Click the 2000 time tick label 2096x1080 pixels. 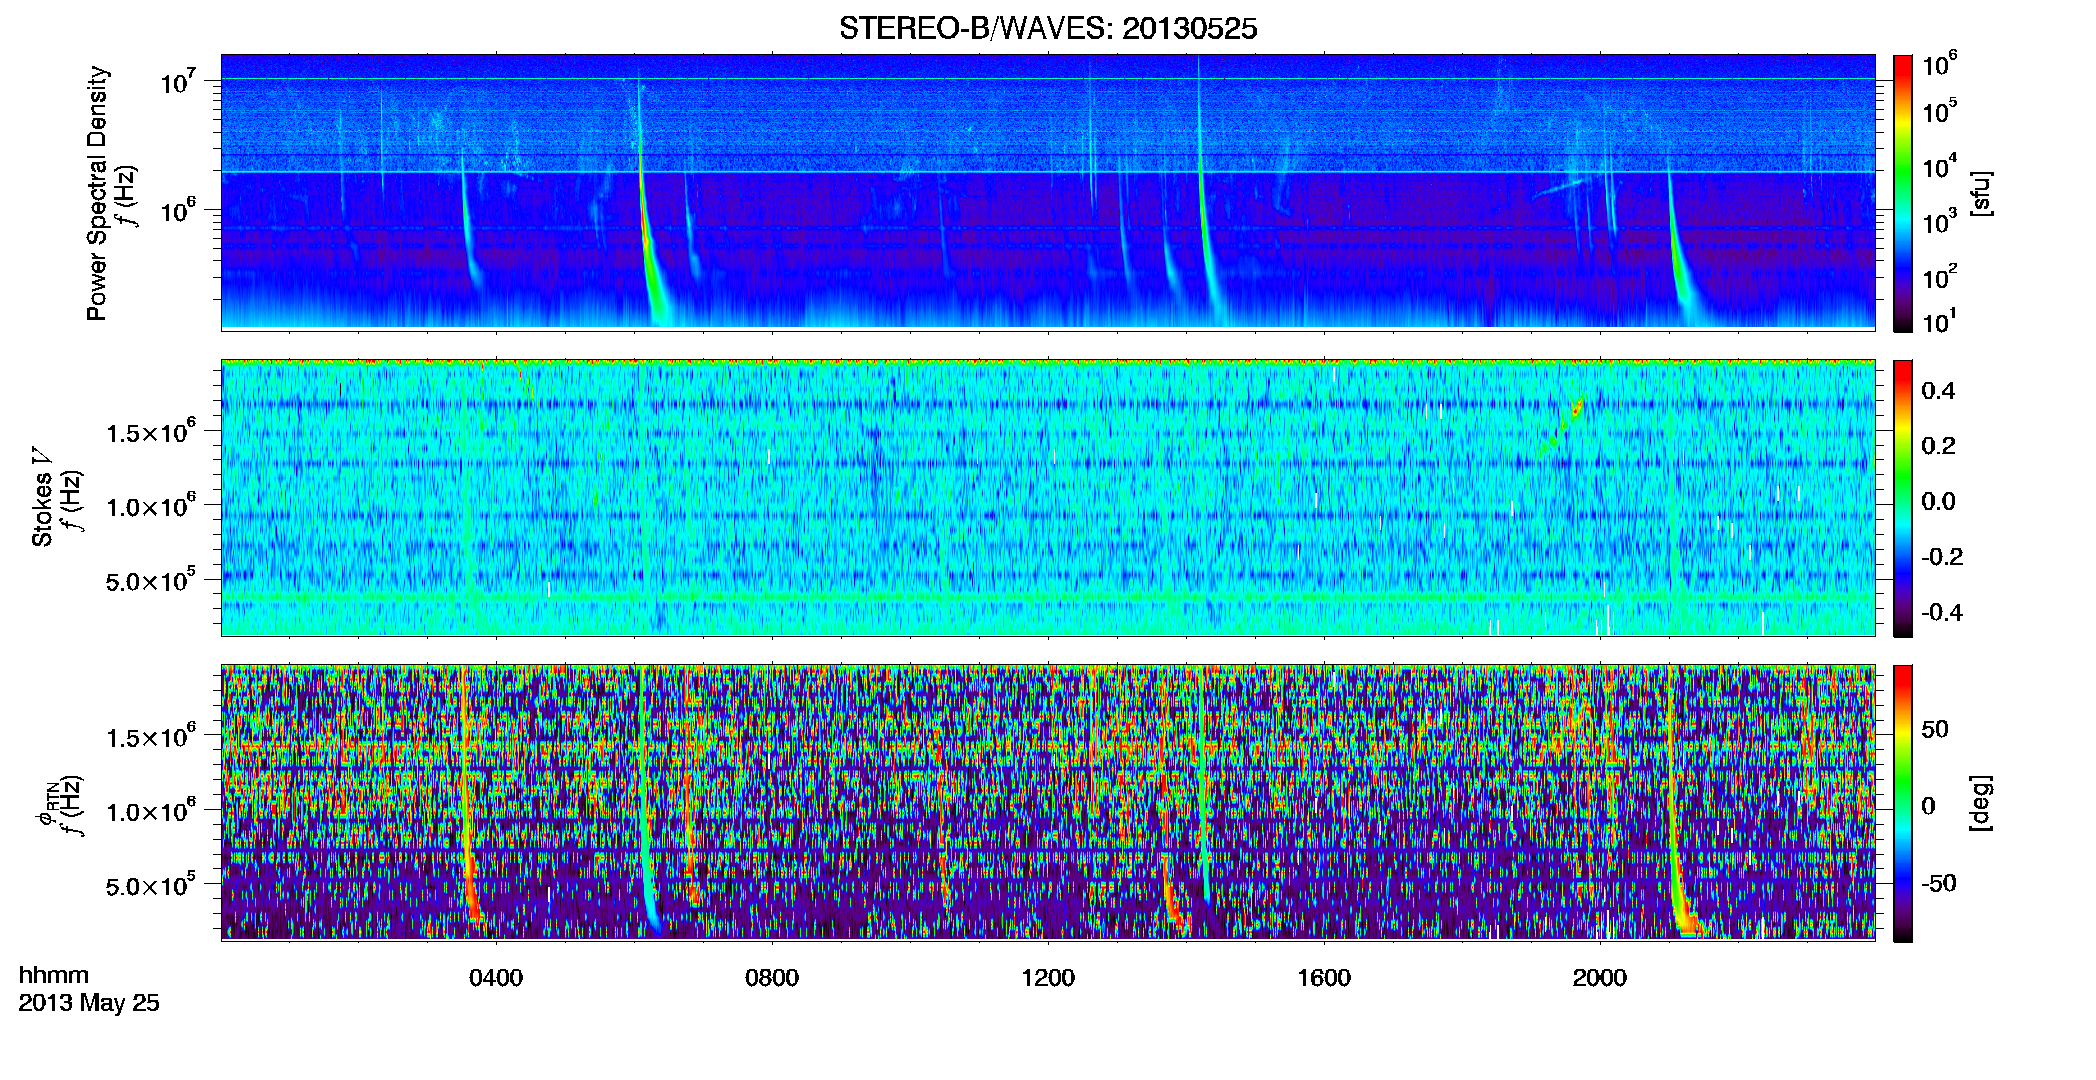pyautogui.click(x=1600, y=978)
